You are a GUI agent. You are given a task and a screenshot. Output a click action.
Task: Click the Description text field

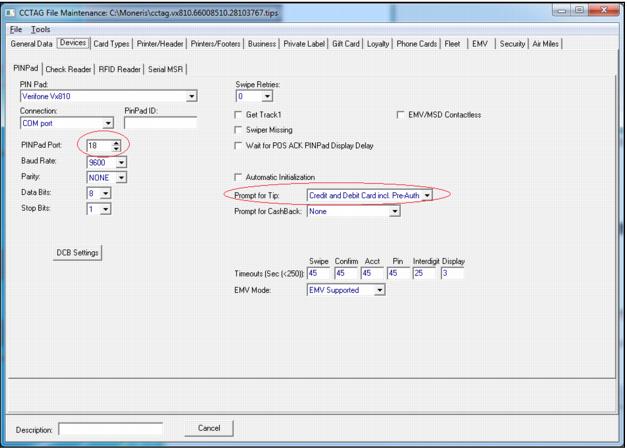(x=110, y=429)
